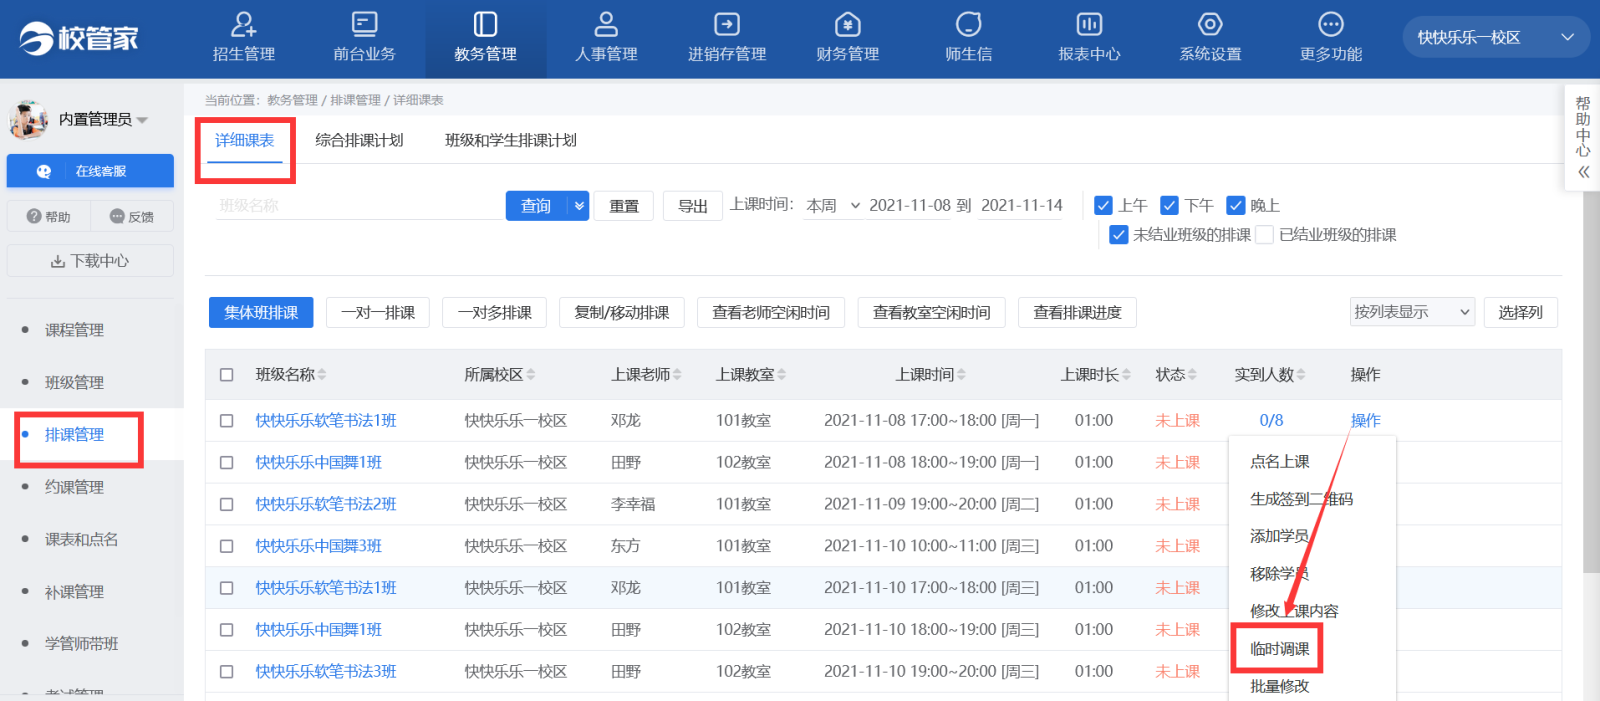Image resolution: width=1600 pixels, height=701 pixels.
Task: Sort by 上课教室 column arrows
Action: [x=782, y=375]
